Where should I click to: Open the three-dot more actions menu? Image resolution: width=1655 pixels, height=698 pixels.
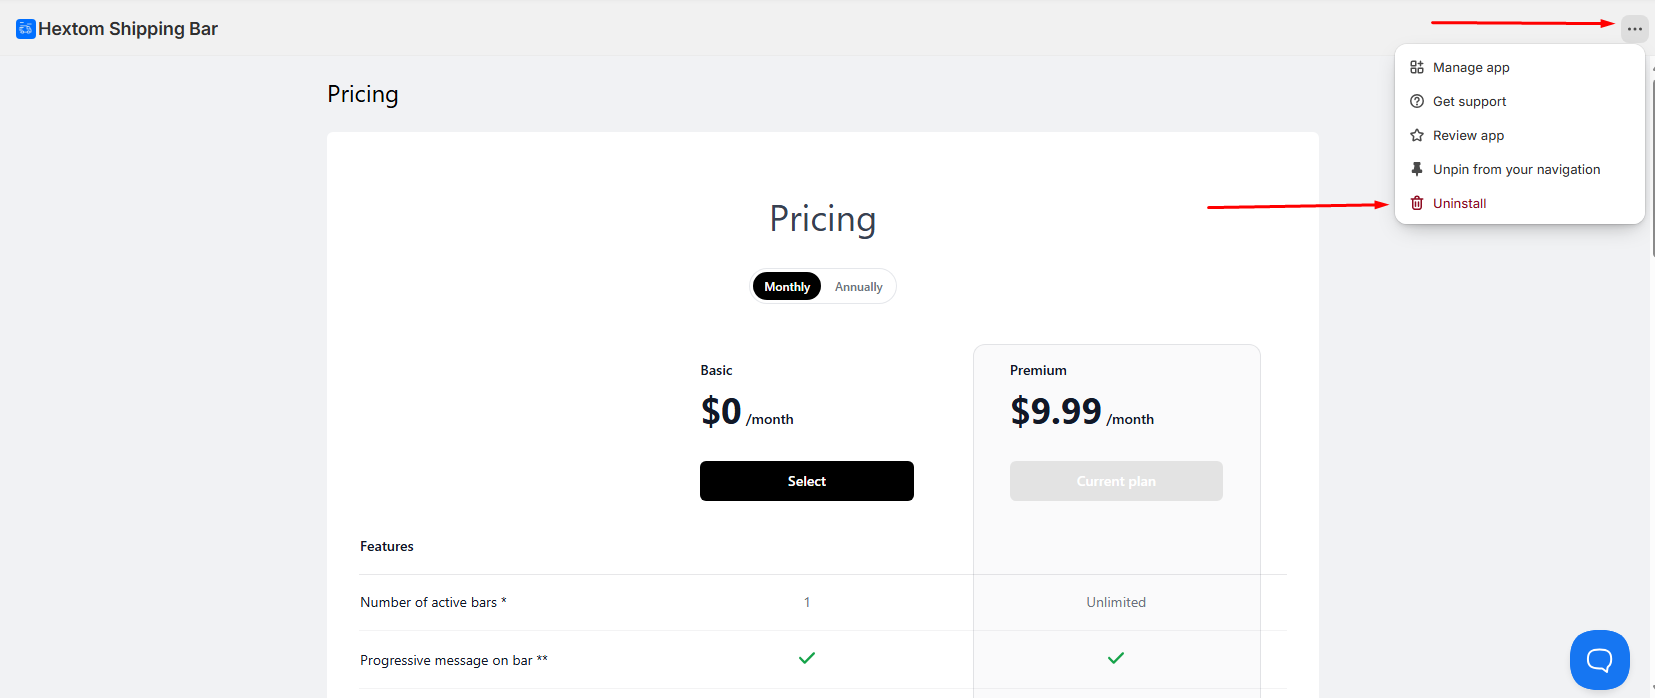(x=1634, y=29)
